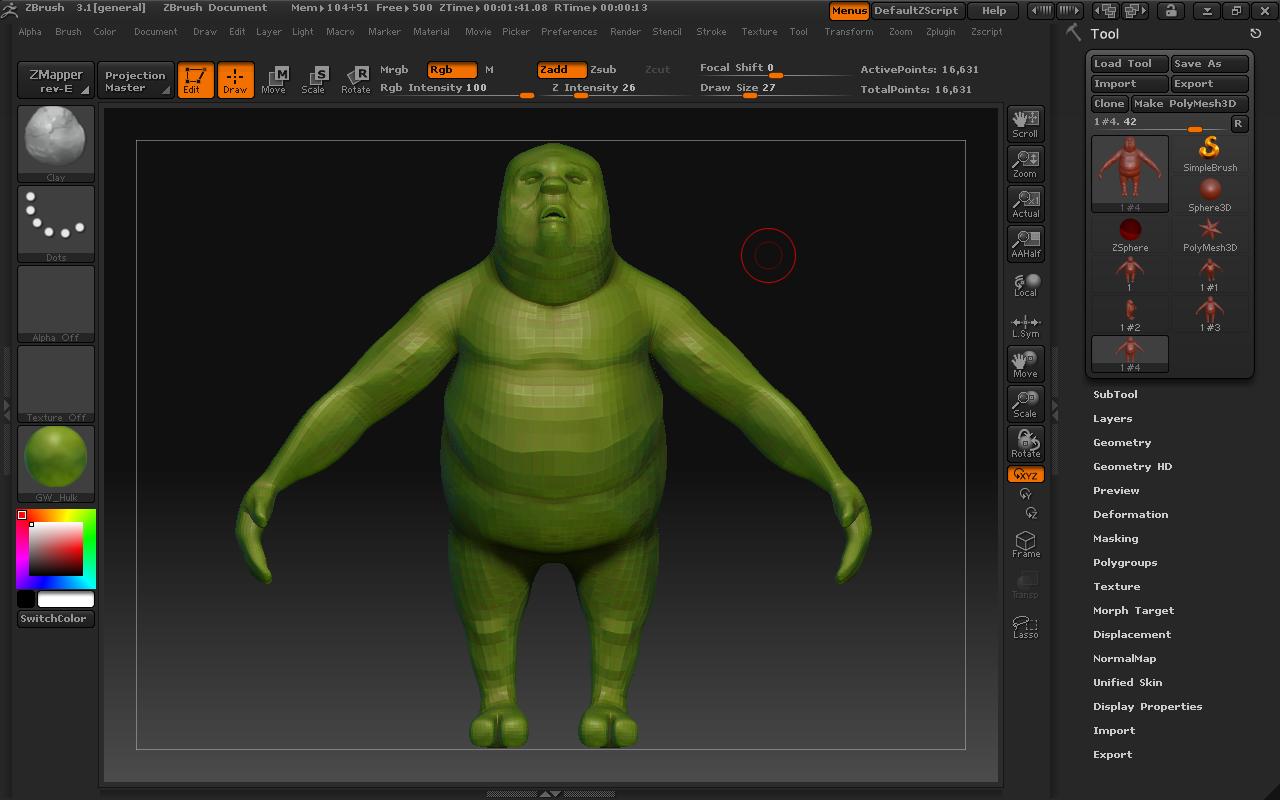Select the 1 #1 tool thumbnail
This screenshot has width=1280, height=800.
1210,274
